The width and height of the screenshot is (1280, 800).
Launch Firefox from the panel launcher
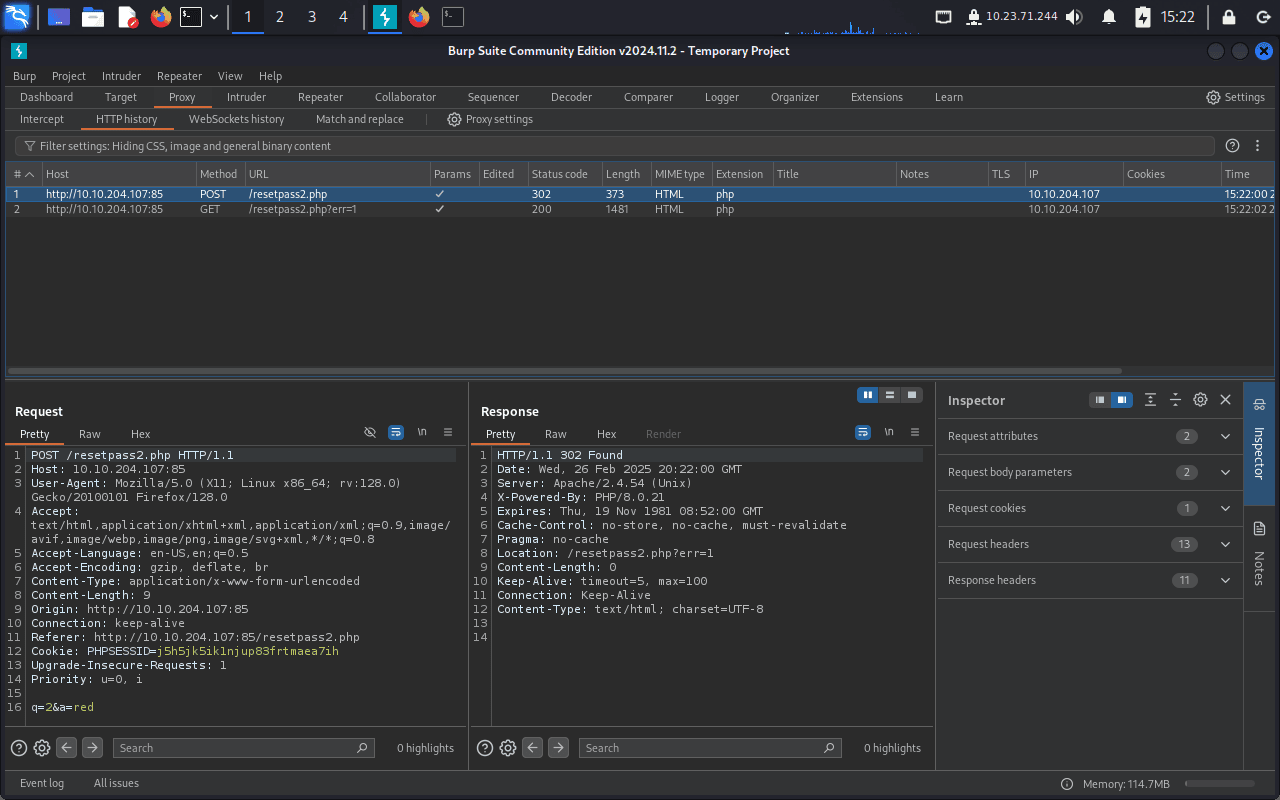(x=160, y=17)
